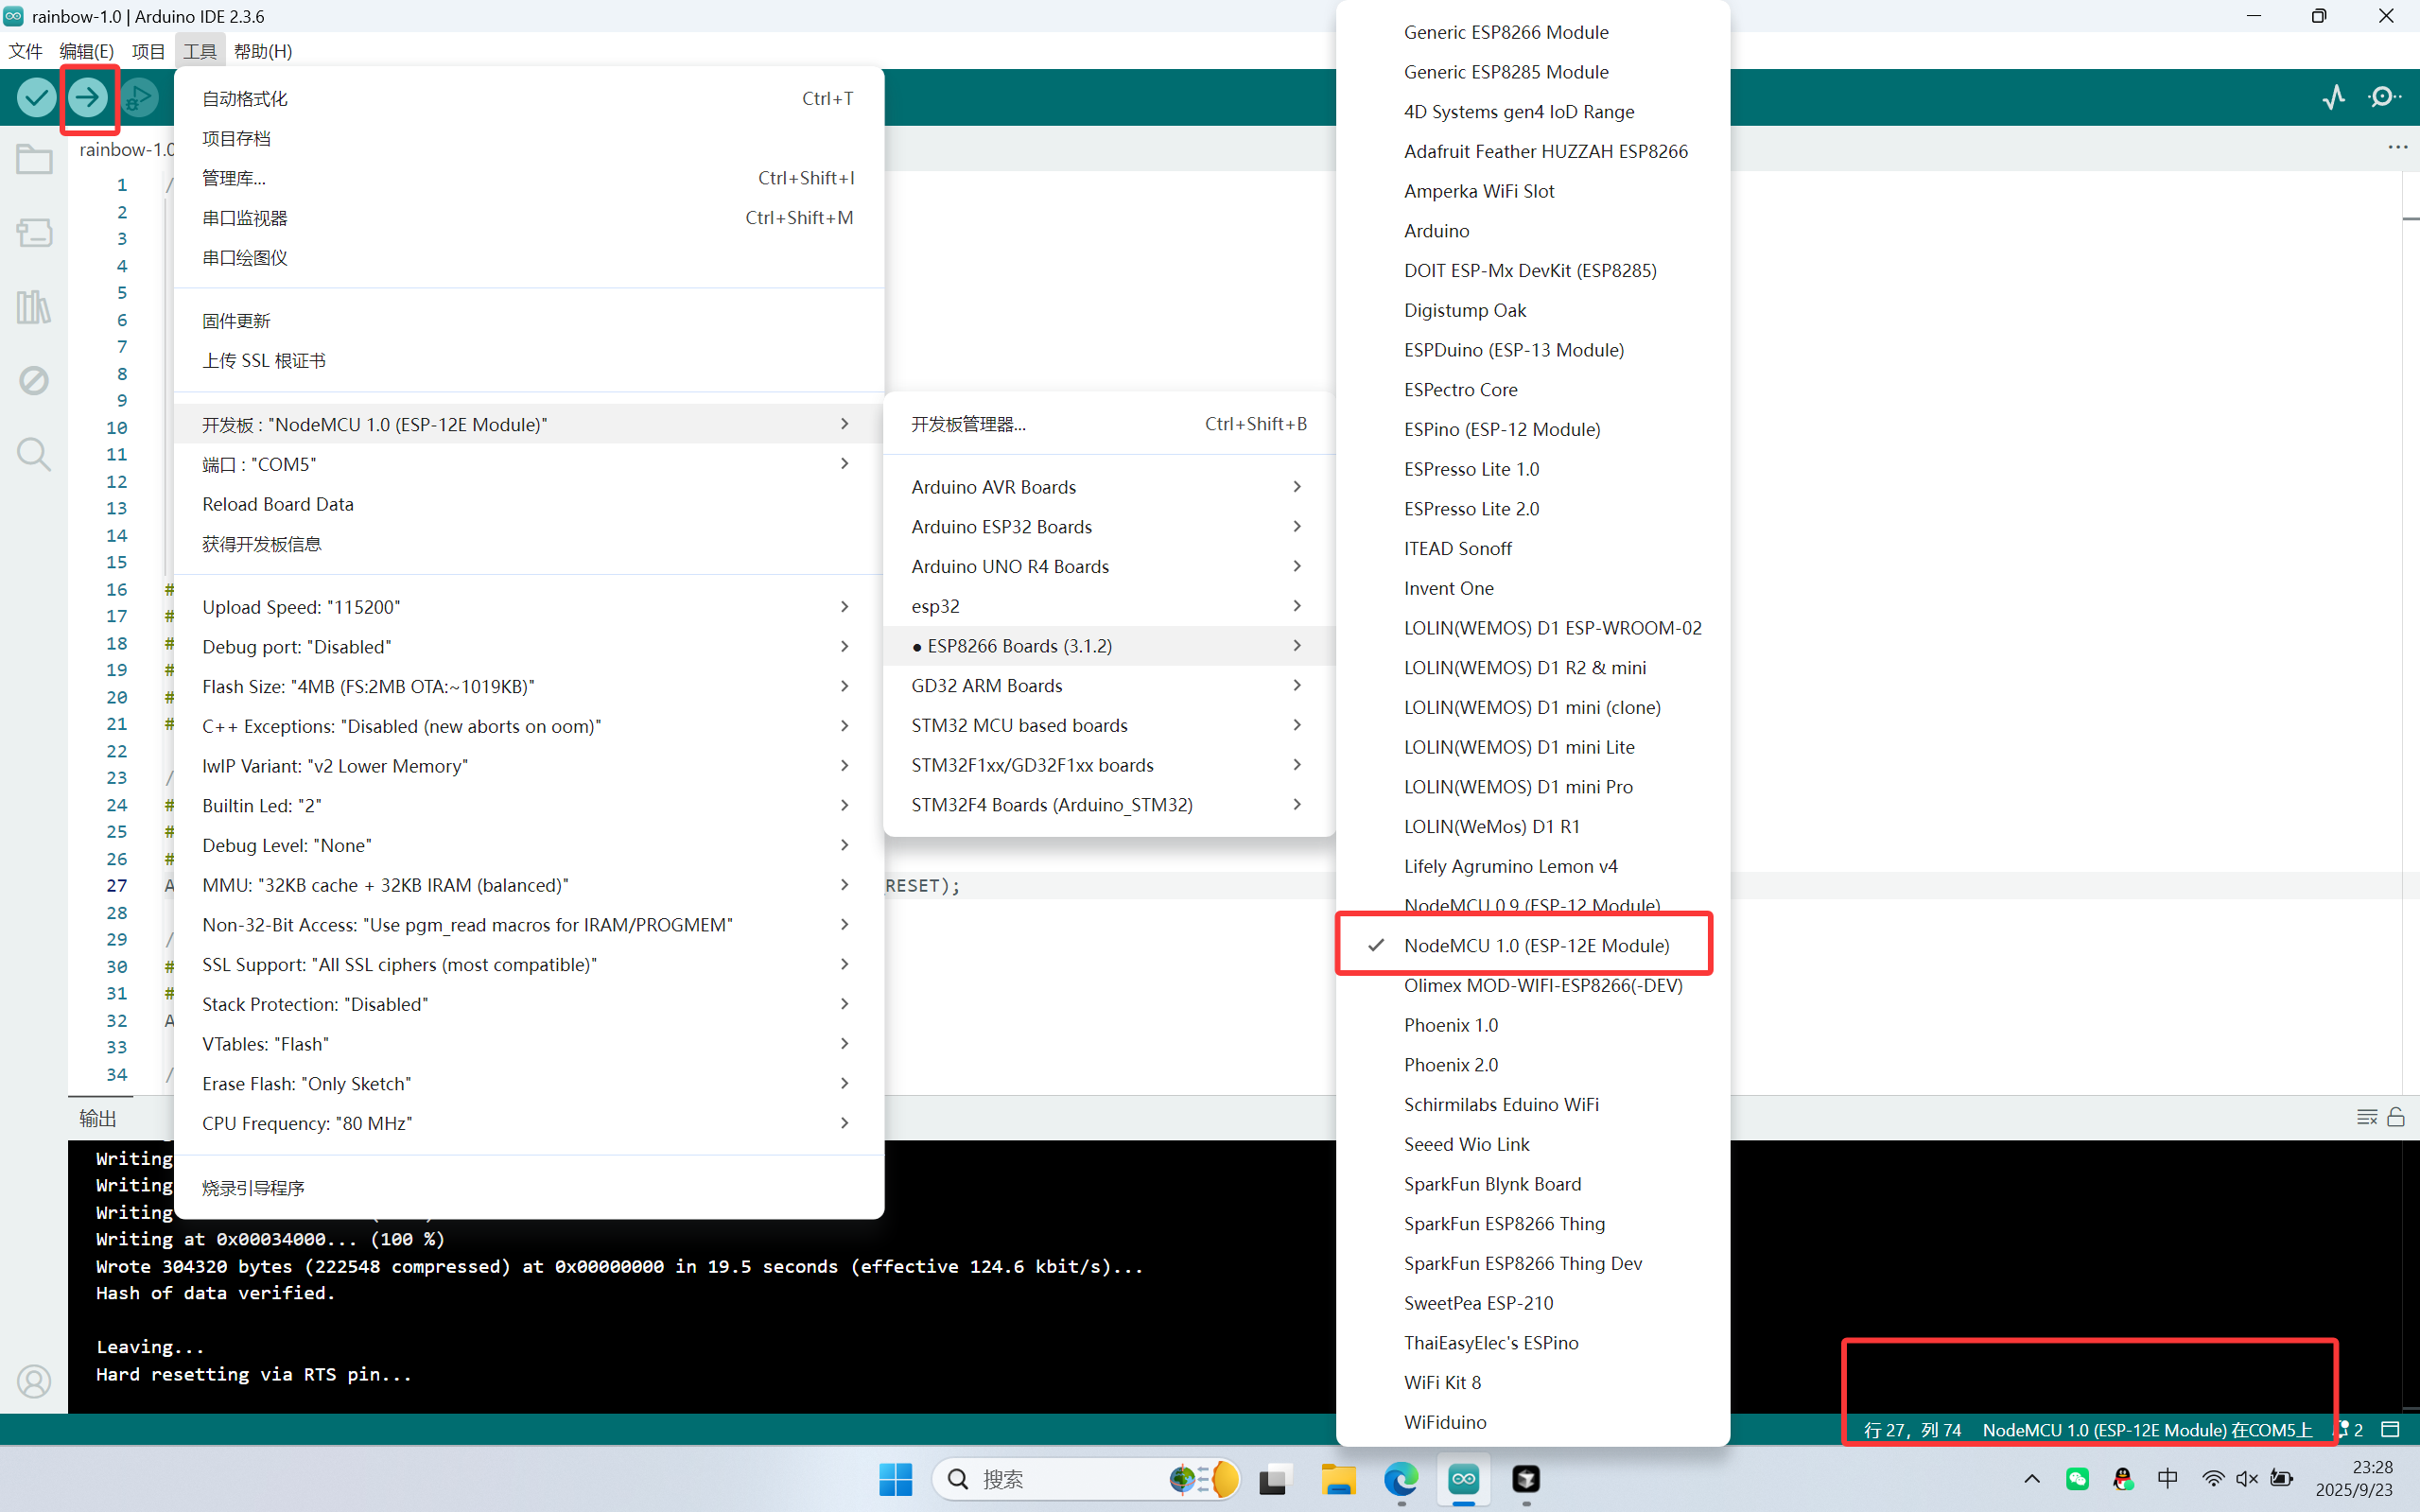Open the Sketchbook folder sidebar icon
2420x1512 pixels.
tap(34, 160)
